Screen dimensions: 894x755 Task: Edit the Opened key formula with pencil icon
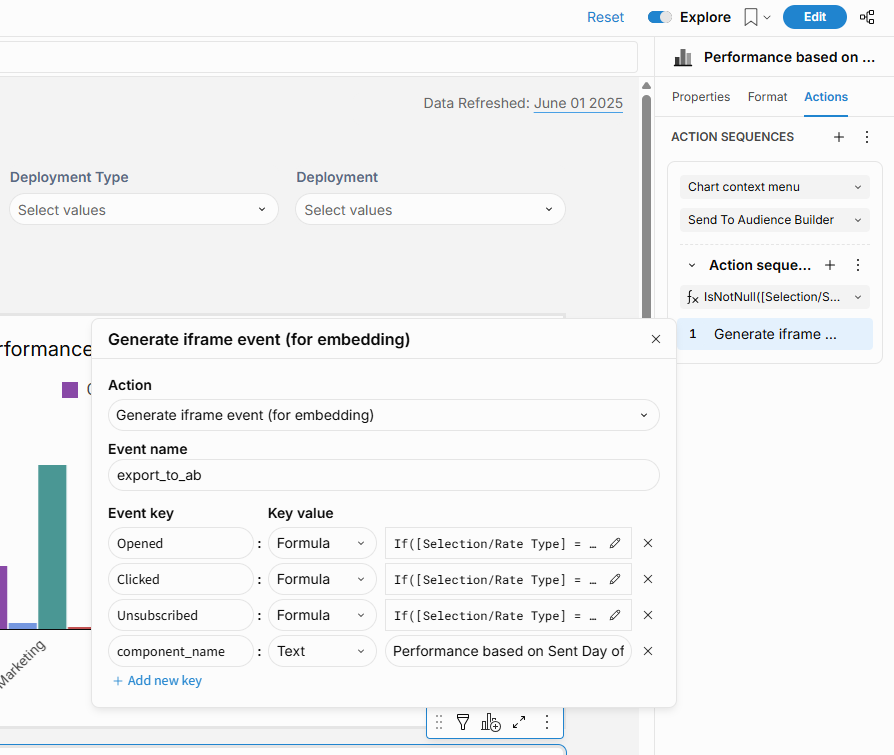[x=615, y=543]
